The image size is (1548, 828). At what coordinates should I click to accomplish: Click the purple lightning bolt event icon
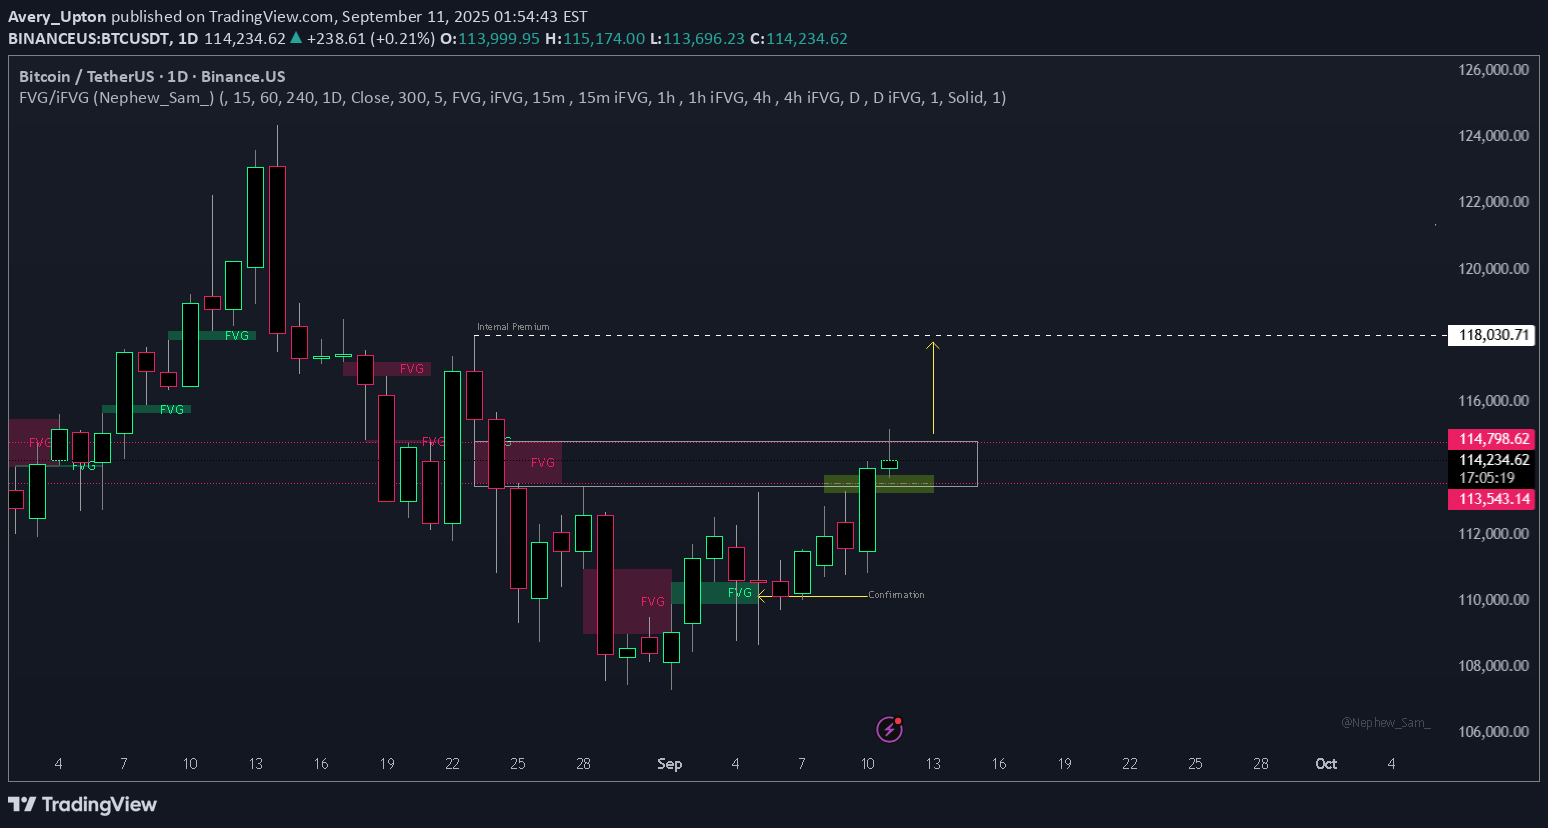click(x=889, y=729)
